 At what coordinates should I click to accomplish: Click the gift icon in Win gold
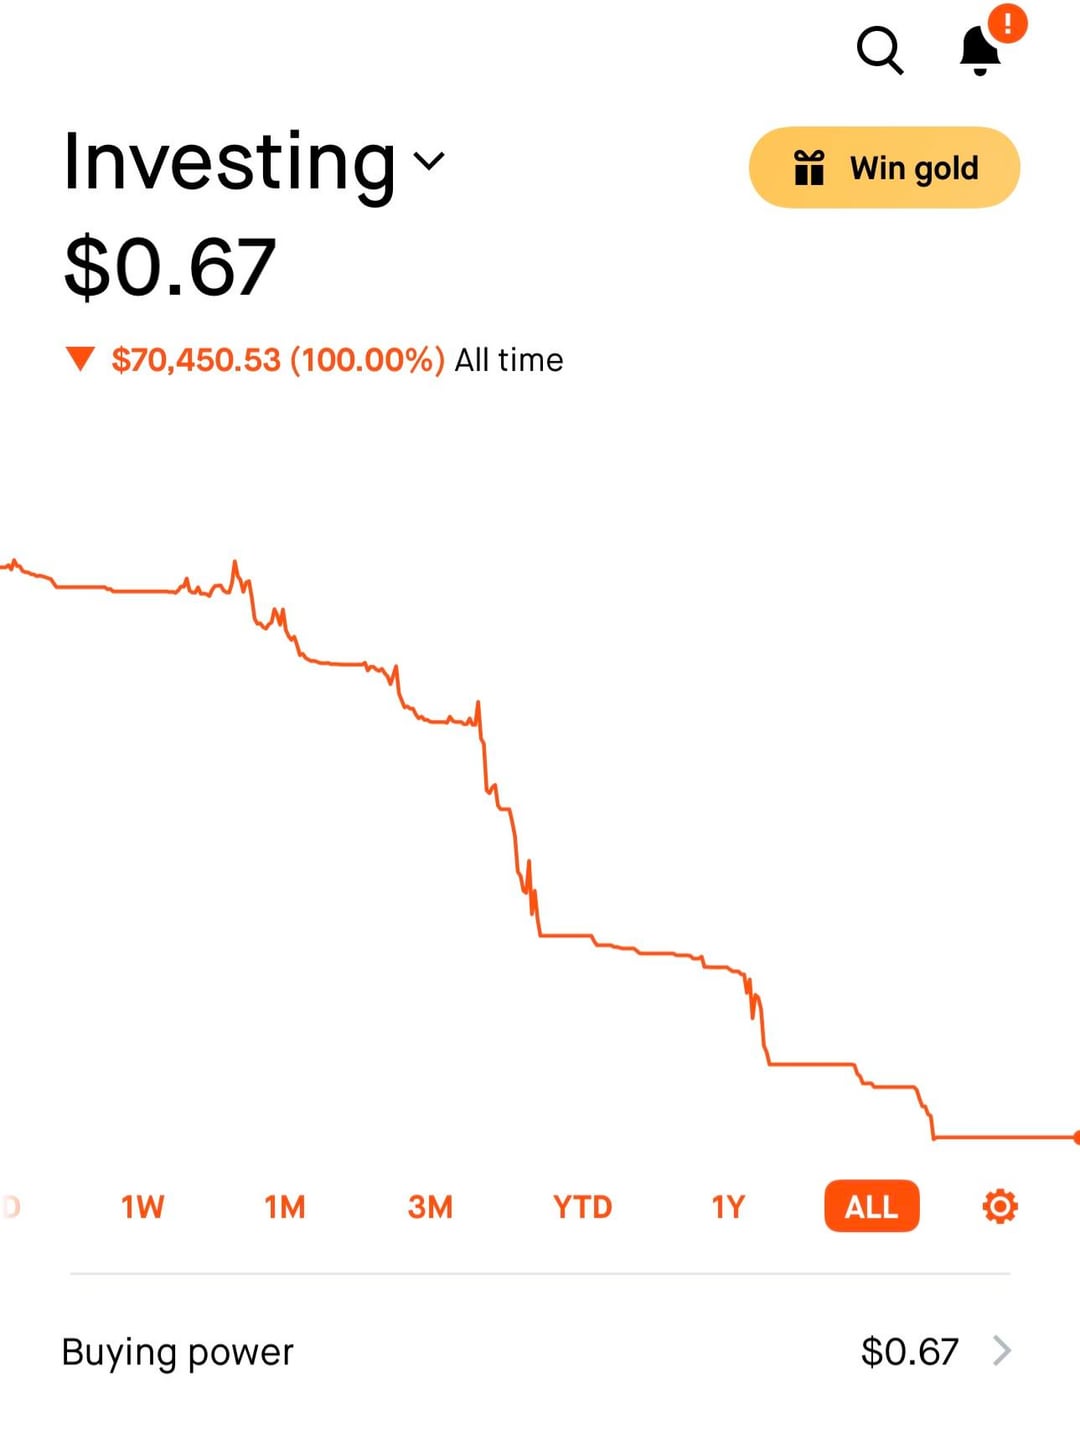[809, 168]
